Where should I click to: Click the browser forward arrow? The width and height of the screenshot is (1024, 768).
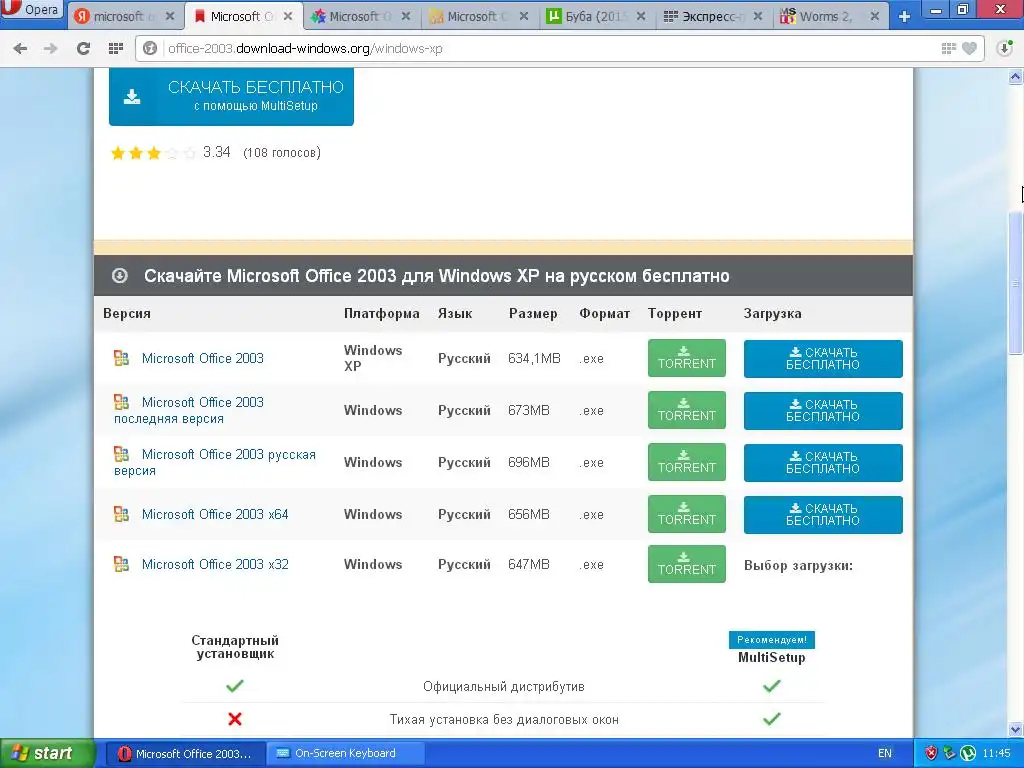[x=50, y=48]
